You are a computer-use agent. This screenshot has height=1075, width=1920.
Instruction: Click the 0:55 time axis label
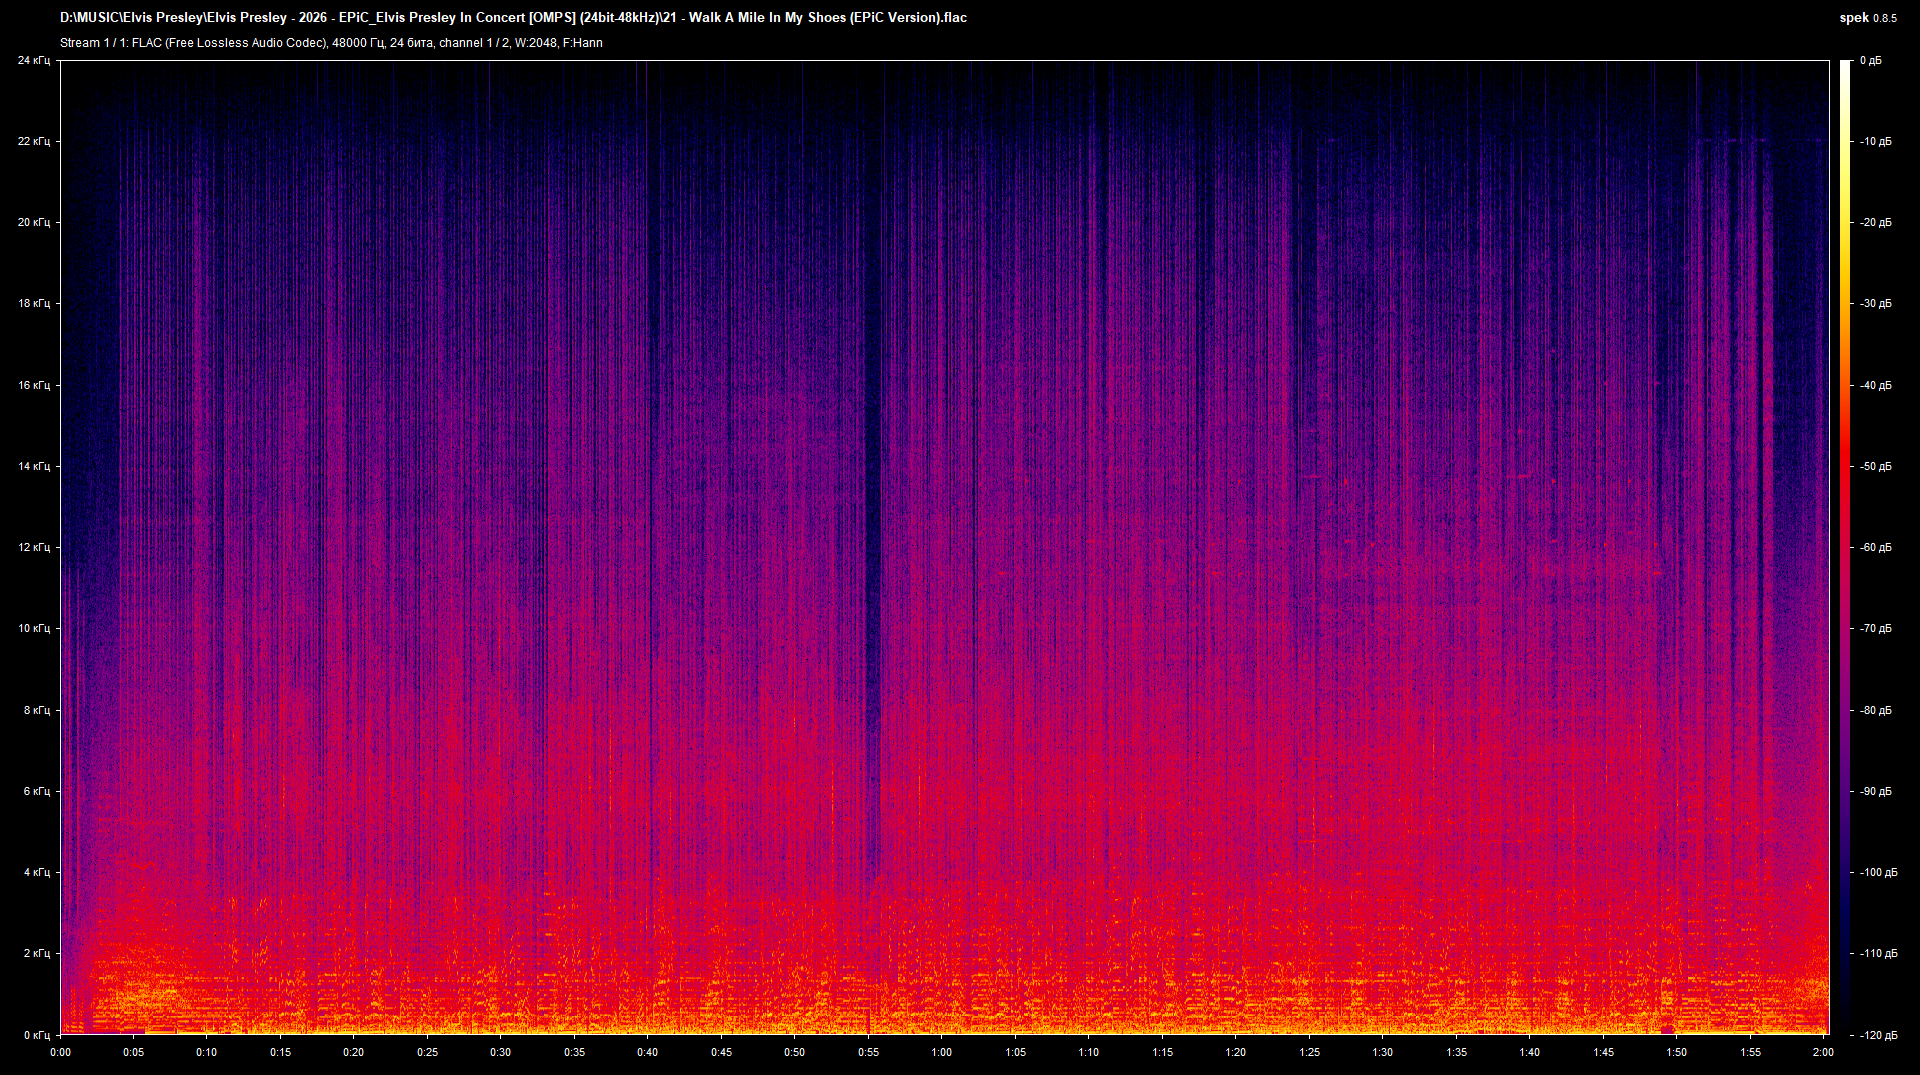pos(868,1052)
